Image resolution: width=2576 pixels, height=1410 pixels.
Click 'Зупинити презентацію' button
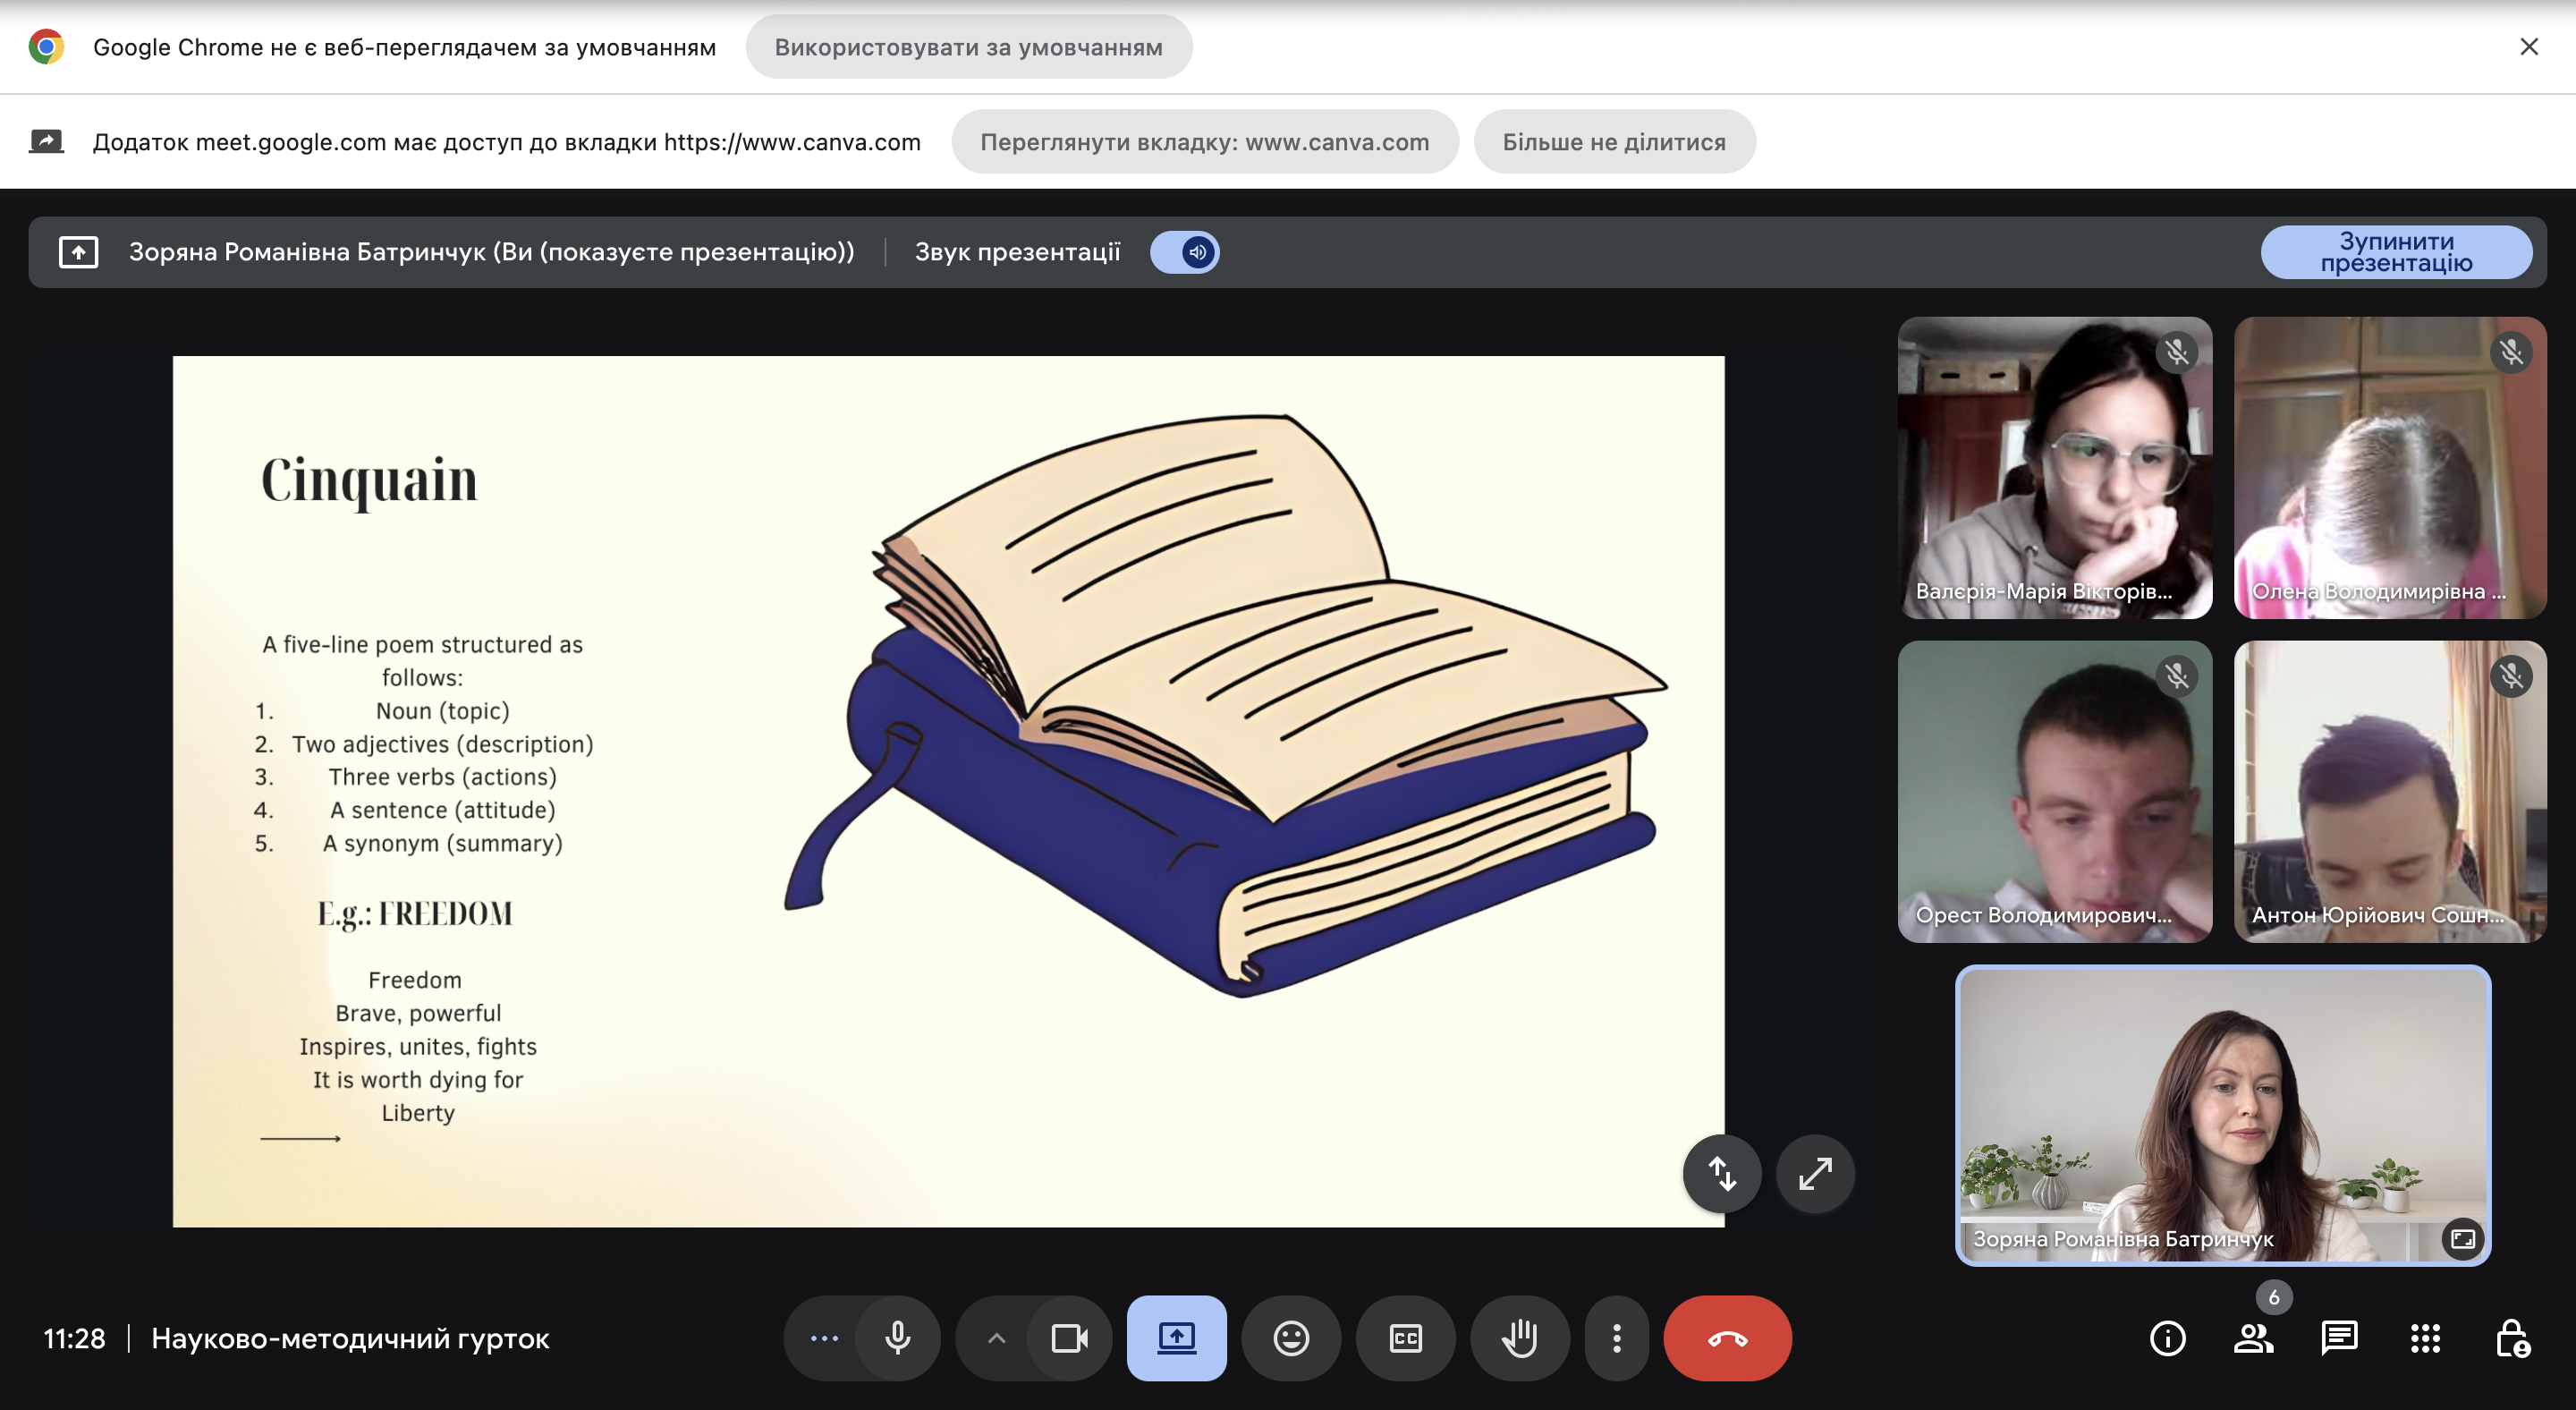point(2396,252)
